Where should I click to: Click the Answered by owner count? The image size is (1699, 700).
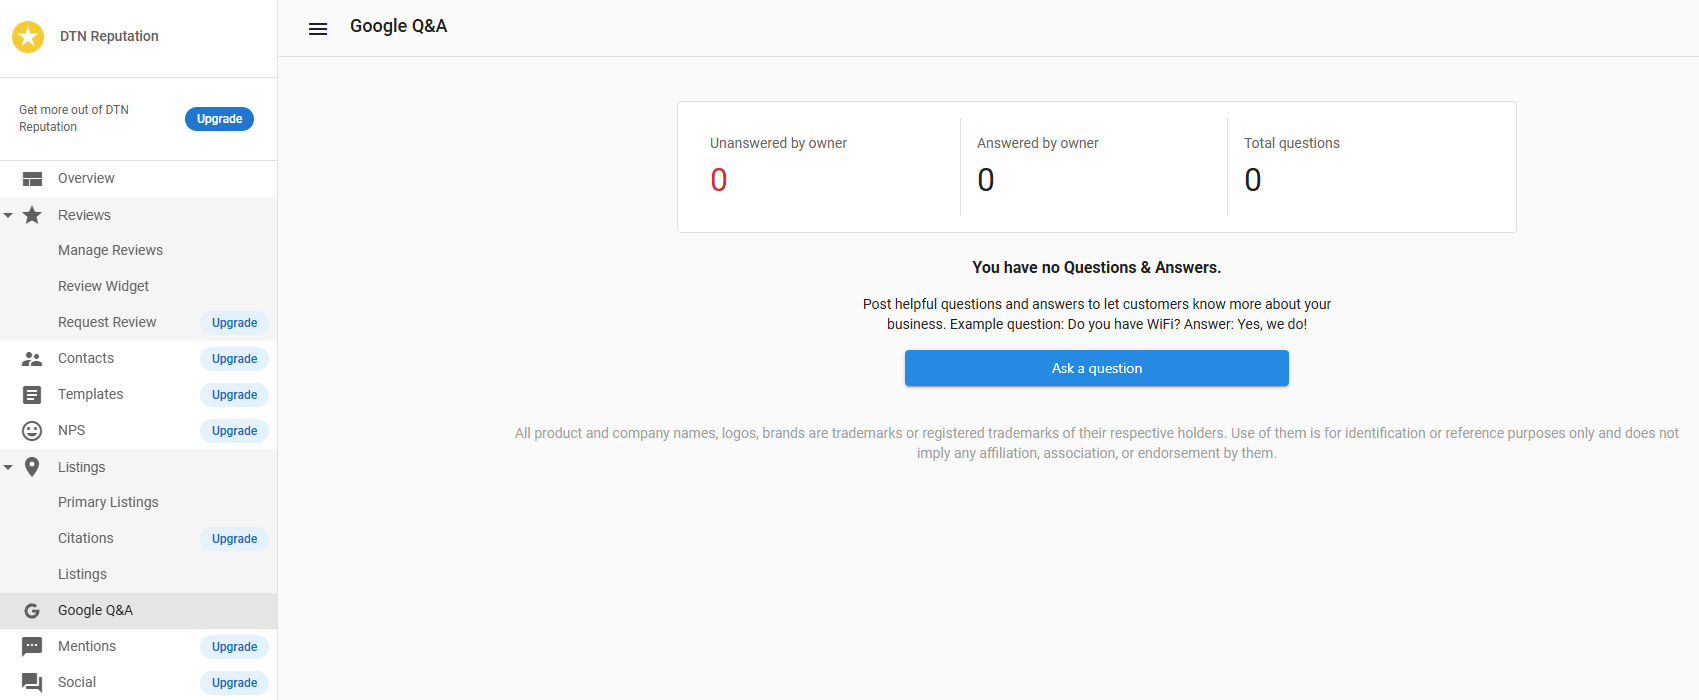tap(986, 180)
